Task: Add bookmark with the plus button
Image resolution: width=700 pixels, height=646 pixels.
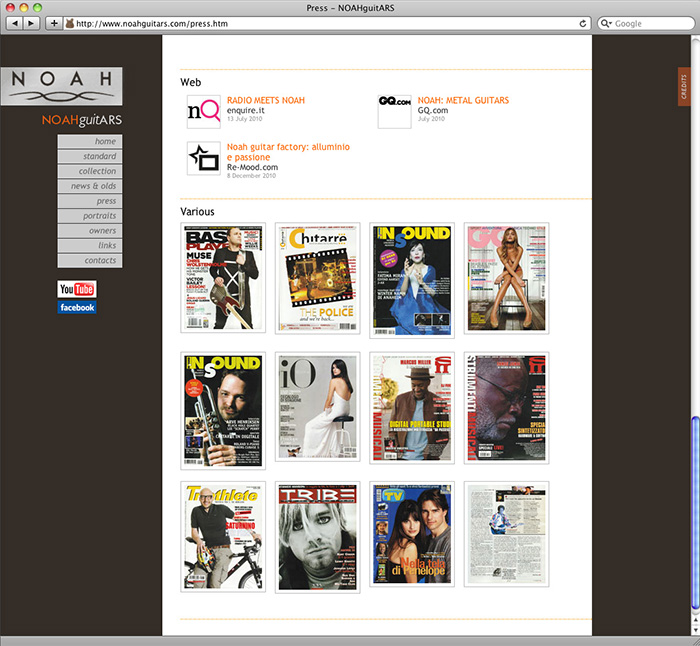Action: (54, 23)
